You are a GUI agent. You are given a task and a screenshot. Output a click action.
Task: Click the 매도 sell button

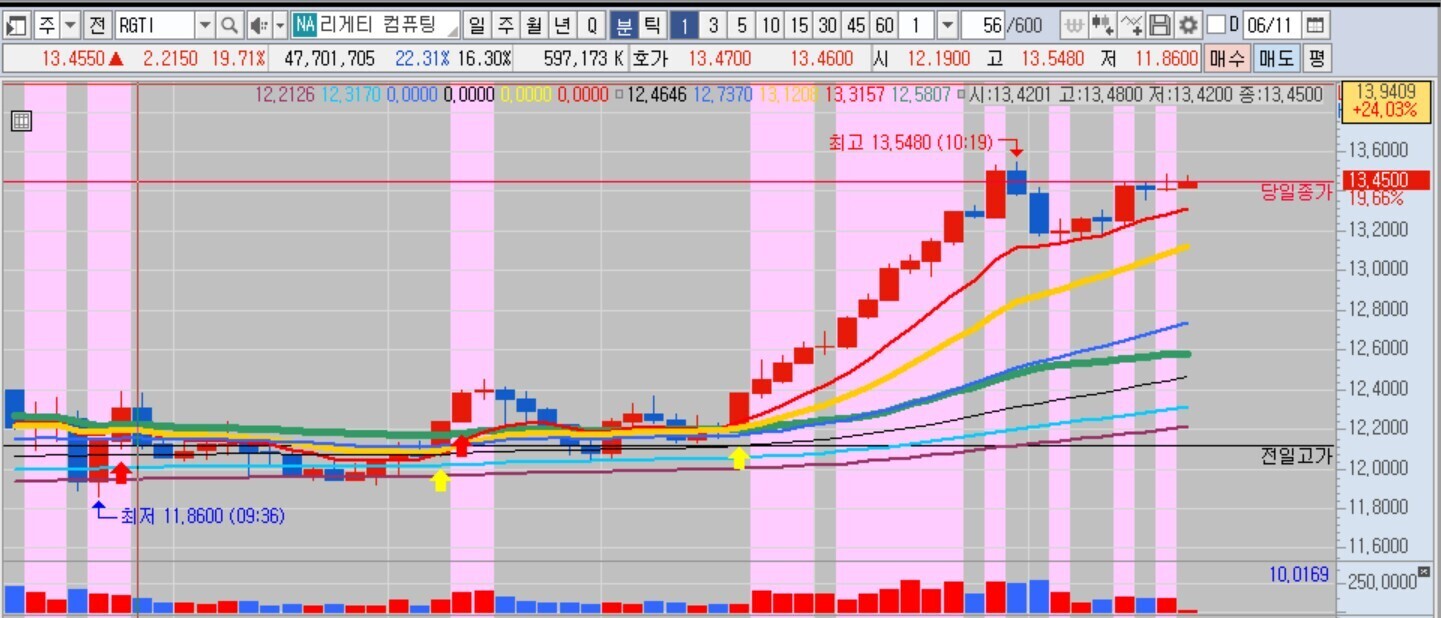(x=1276, y=58)
